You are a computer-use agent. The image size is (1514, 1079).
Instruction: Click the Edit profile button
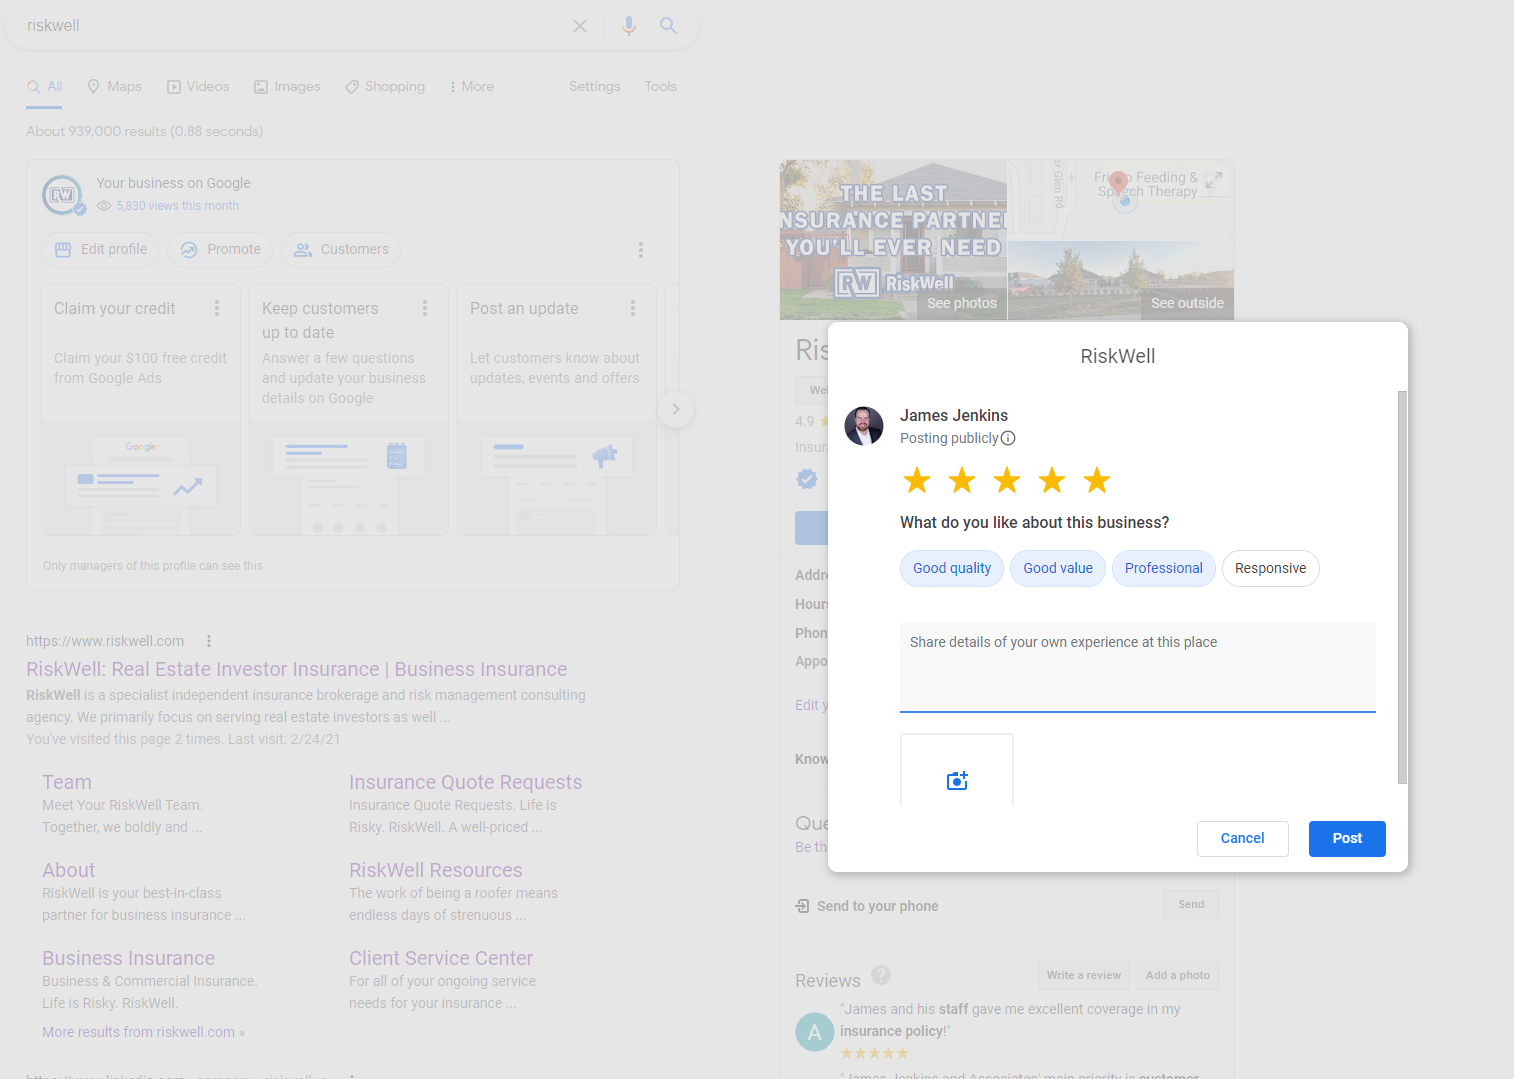click(100, 250)
